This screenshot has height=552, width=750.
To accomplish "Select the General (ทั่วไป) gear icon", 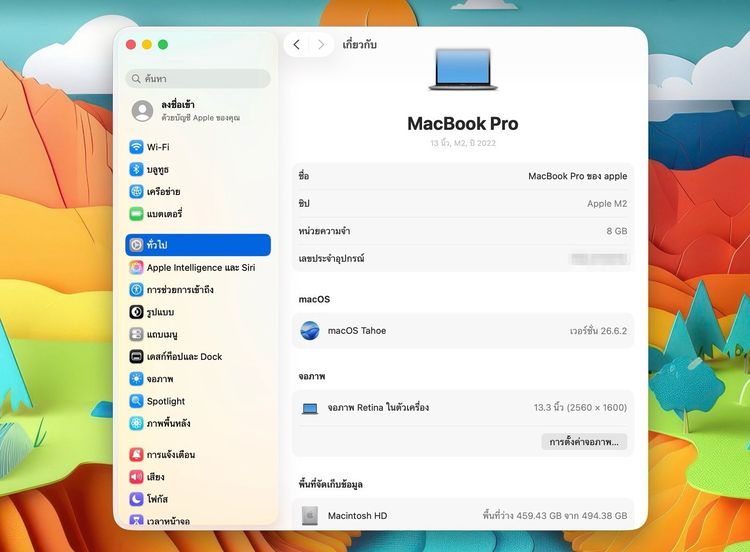I will 136,244.
